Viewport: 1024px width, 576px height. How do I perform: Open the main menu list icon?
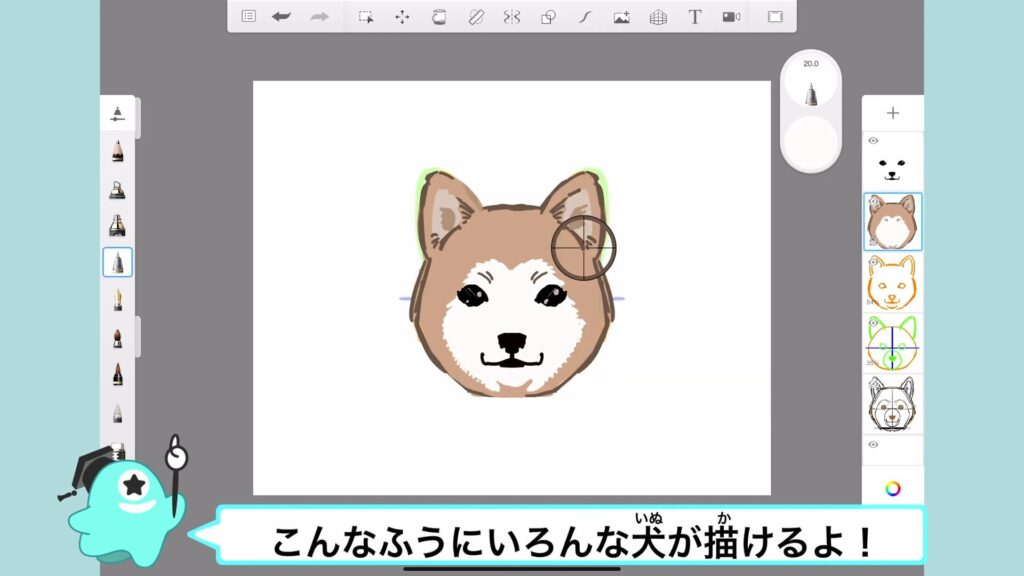[249, 16]
